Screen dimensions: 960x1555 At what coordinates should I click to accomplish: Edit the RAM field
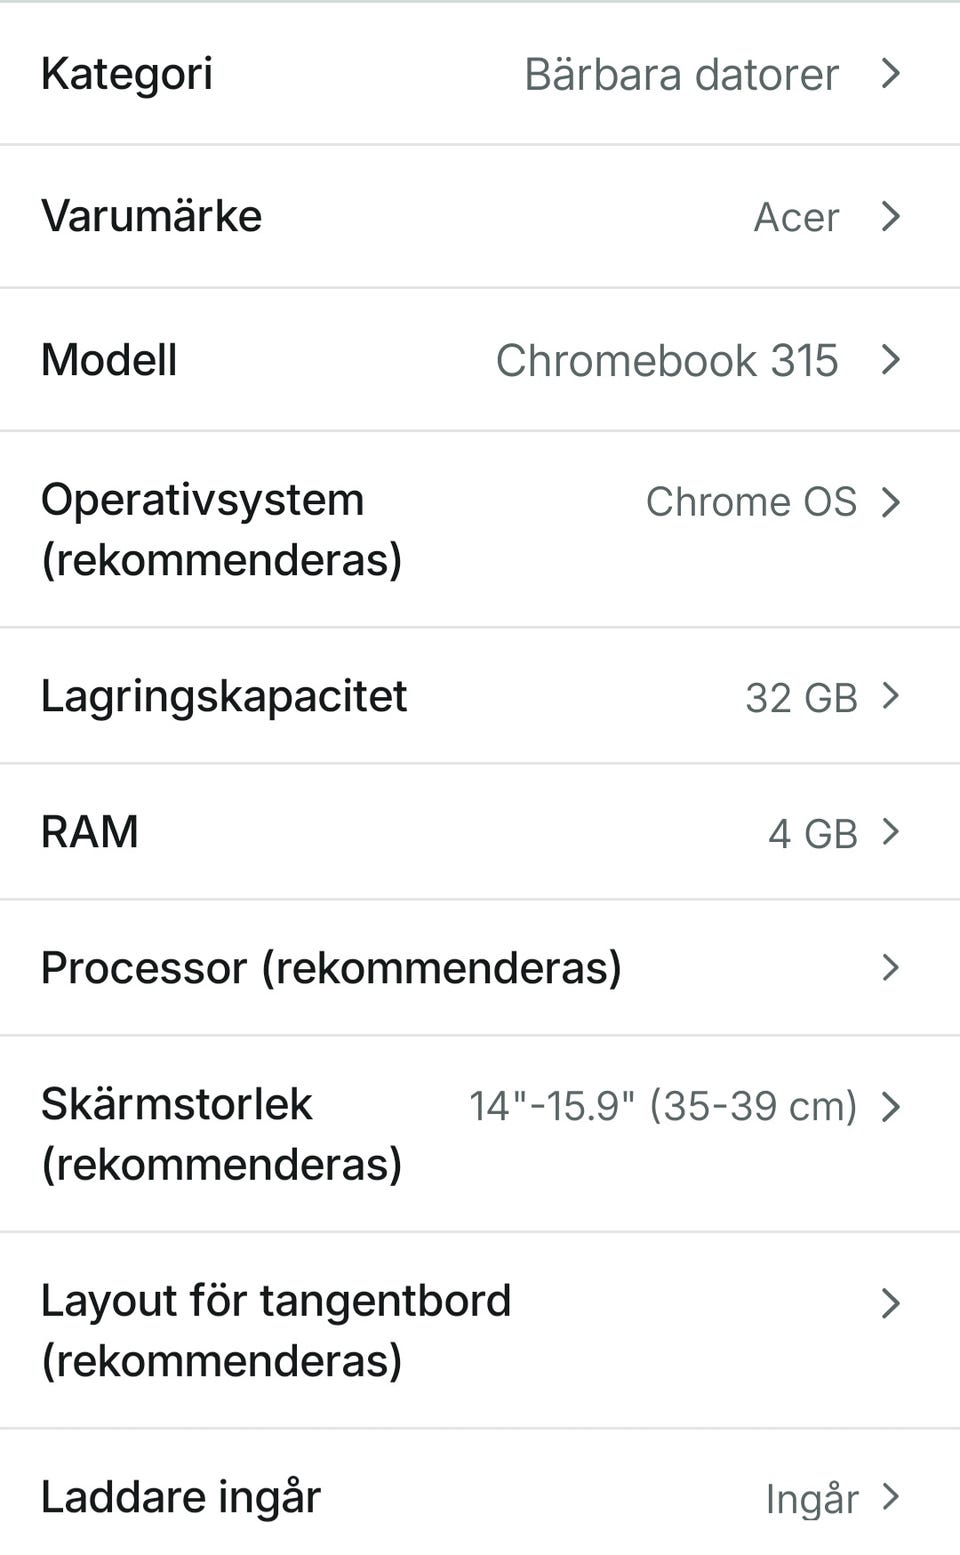[90, 832]
